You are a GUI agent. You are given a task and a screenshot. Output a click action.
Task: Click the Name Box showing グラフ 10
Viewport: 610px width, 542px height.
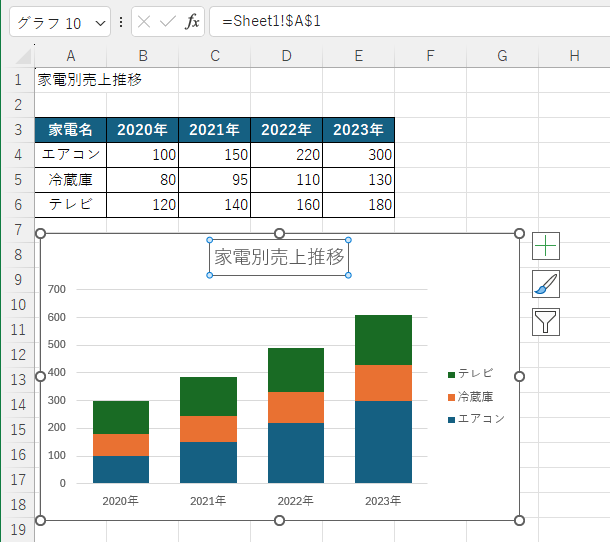pyautogui.click(x=50, y=22)
